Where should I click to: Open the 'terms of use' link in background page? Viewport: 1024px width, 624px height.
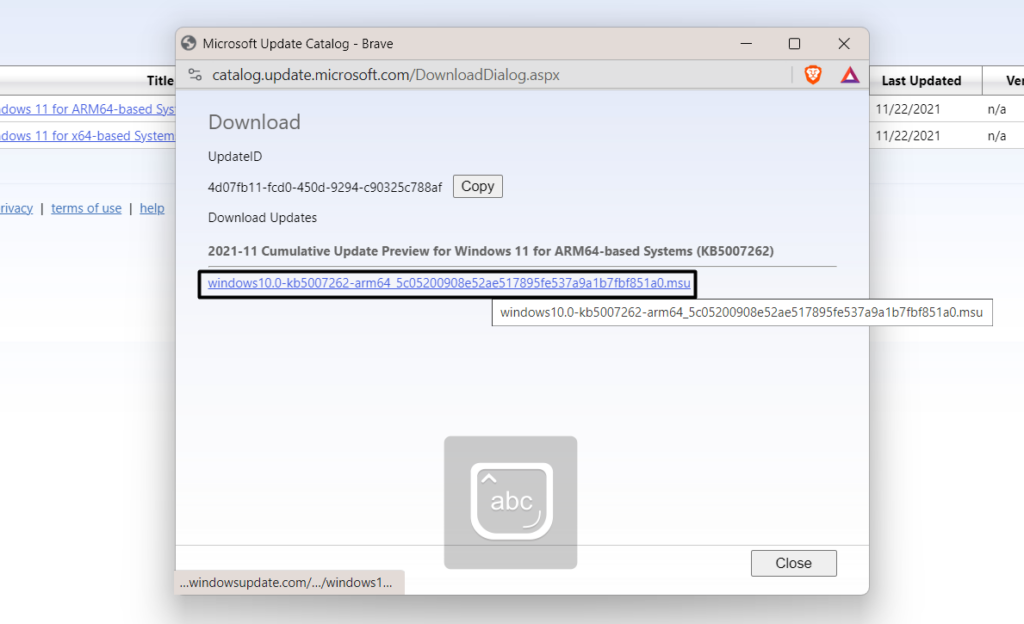point(86,208)
